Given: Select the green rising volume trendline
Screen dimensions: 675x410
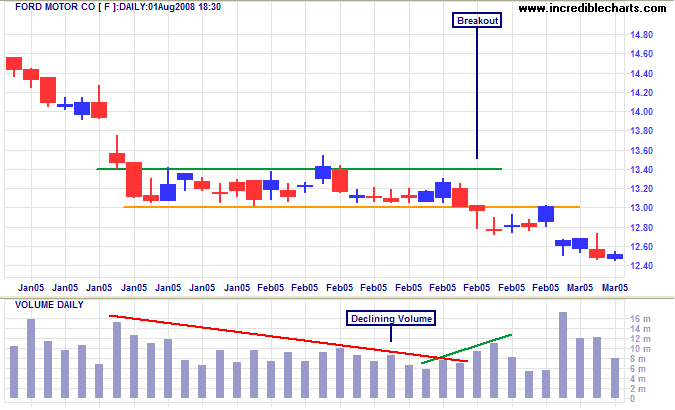Looking at the screenshot, I should pyautogui.click(x=467, y=349).
